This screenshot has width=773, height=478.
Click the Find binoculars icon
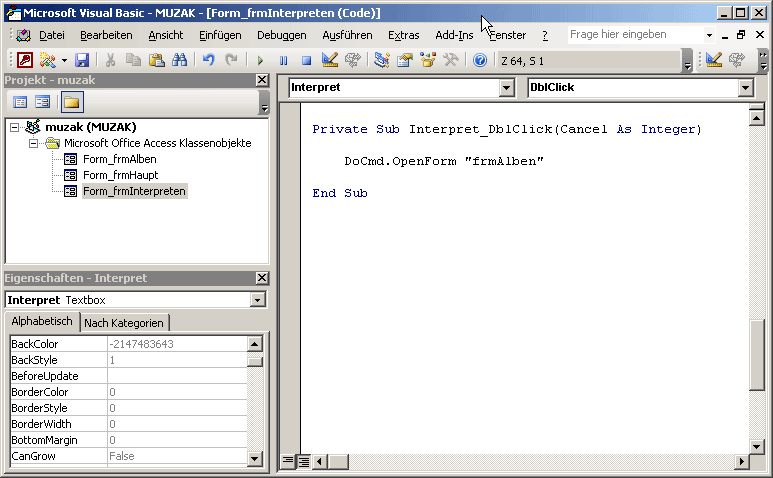[x=179, y=60]
